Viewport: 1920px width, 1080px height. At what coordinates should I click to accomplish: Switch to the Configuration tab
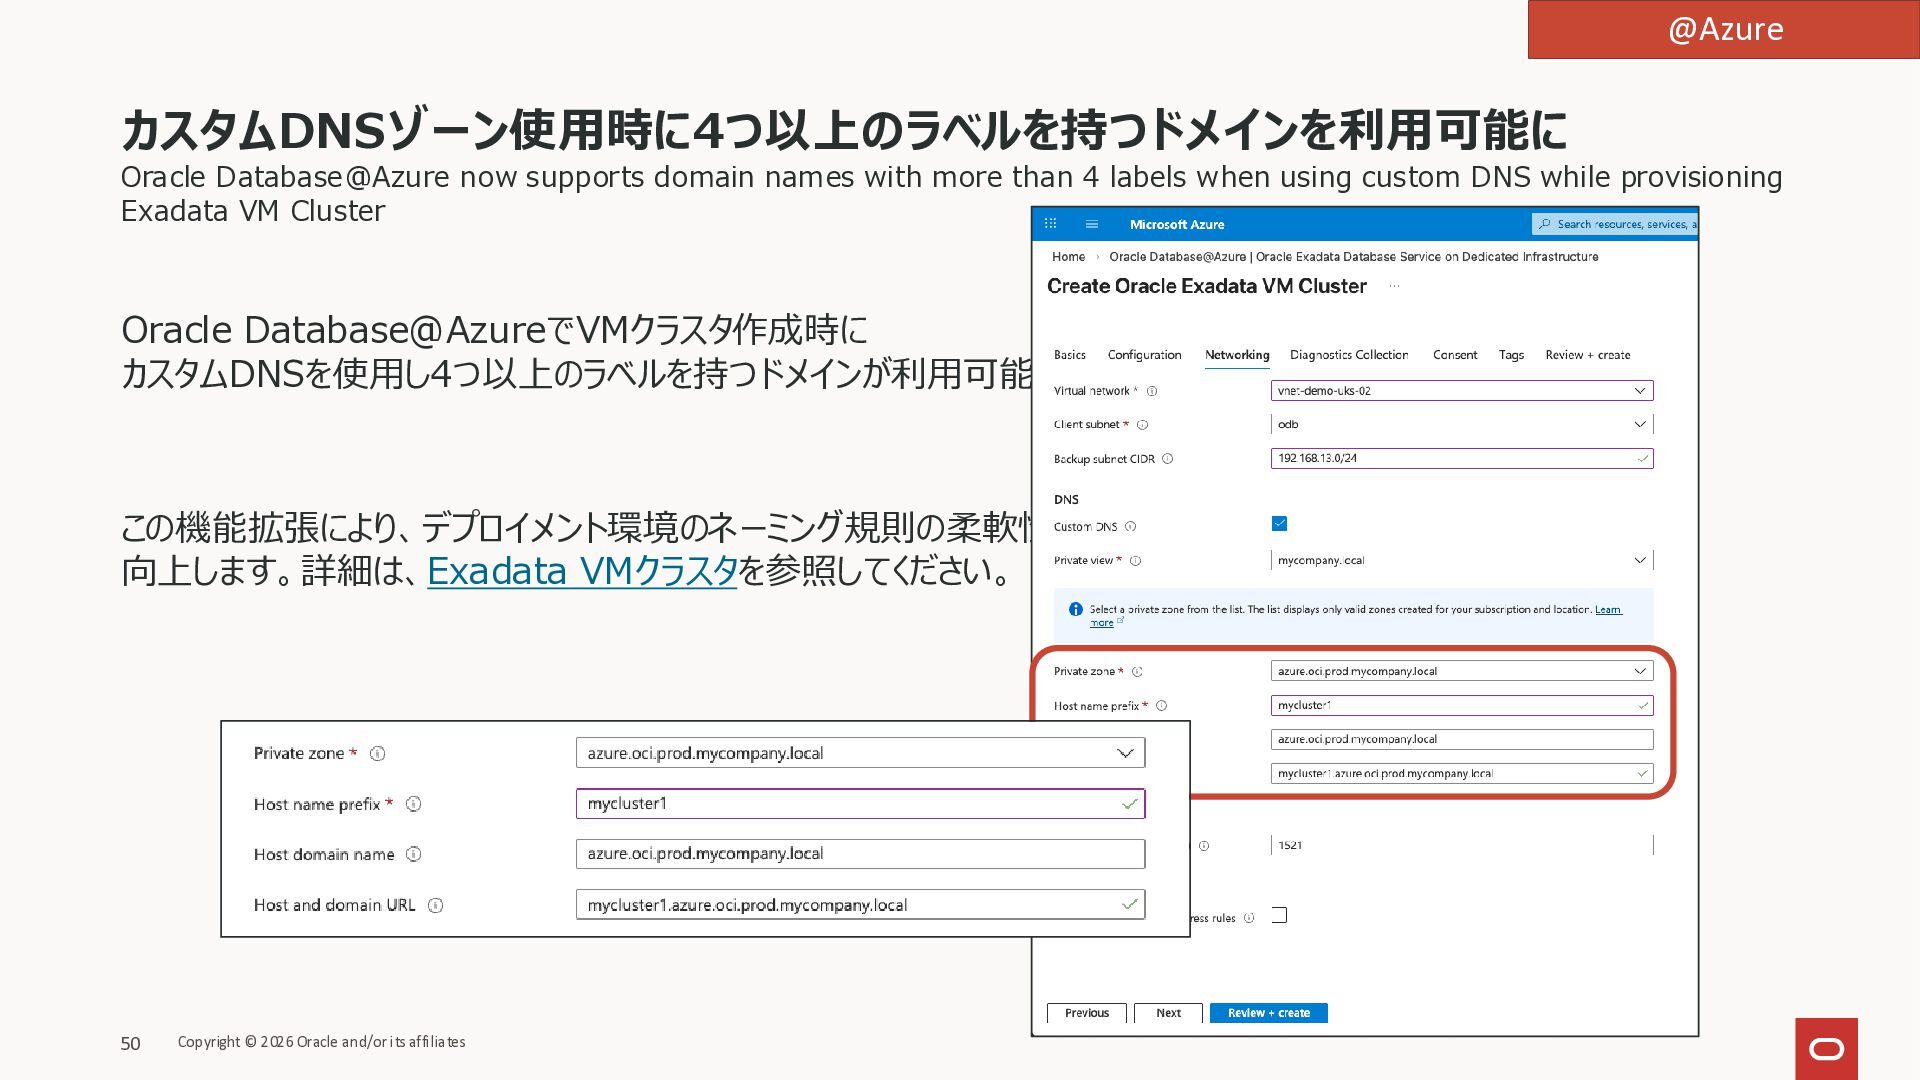(1144, 355)
